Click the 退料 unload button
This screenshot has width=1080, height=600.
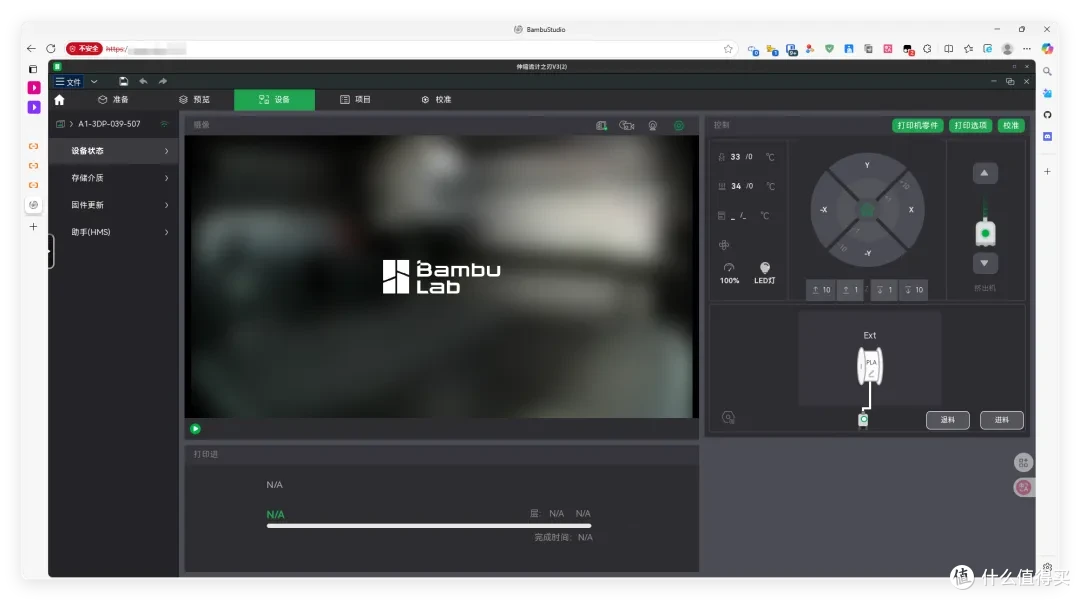point(948,420)
